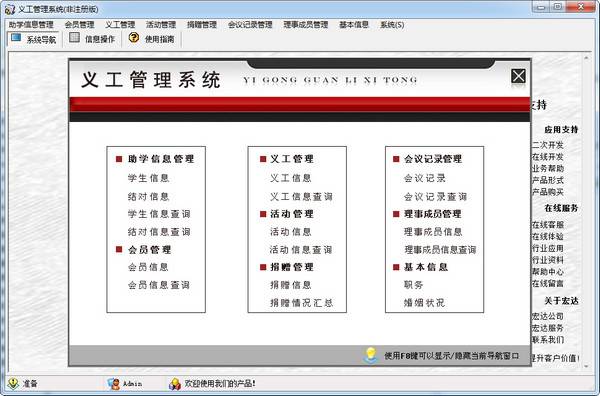Viewport: 600px width, 396px height.
Task: Open the 基本信息 menu
Action: point(354,25)
